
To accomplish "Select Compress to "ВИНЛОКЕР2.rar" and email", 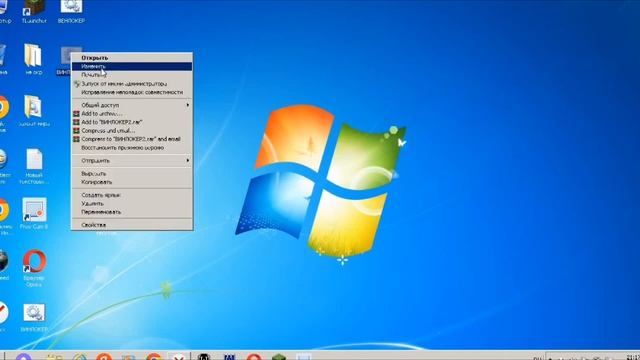I will 132,139.
